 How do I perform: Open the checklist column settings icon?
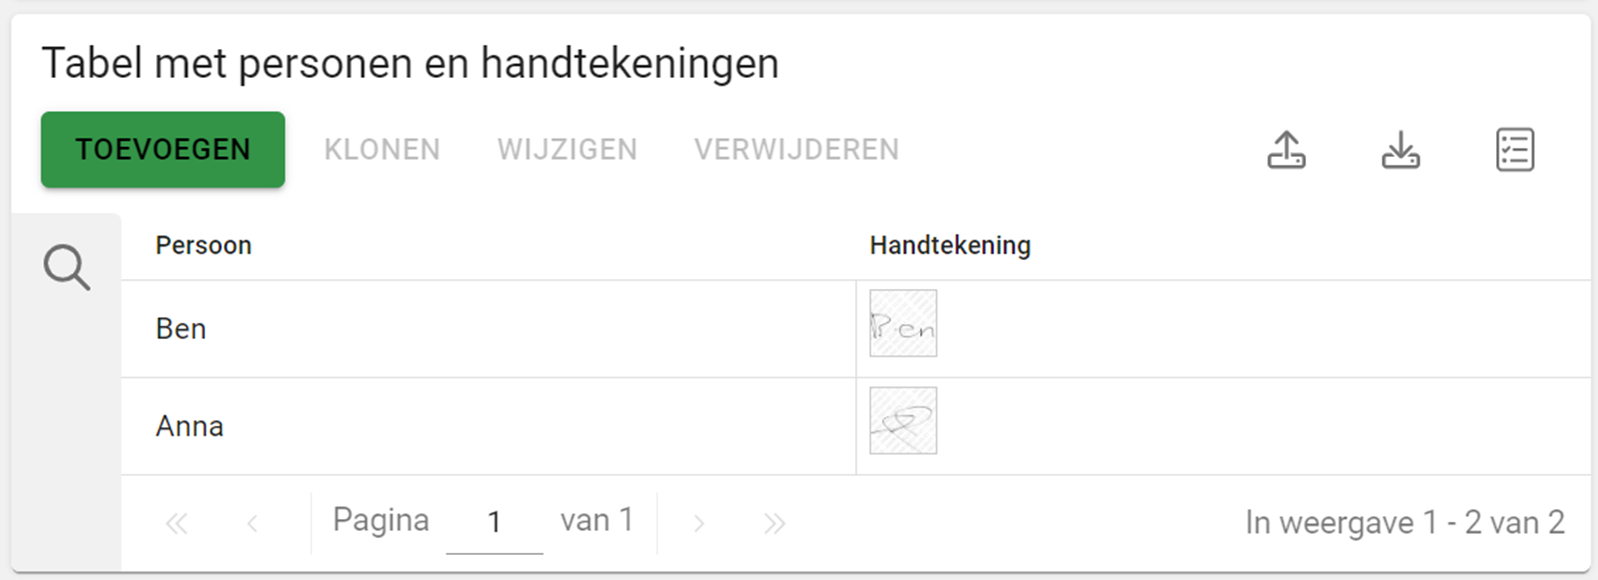1515,150
